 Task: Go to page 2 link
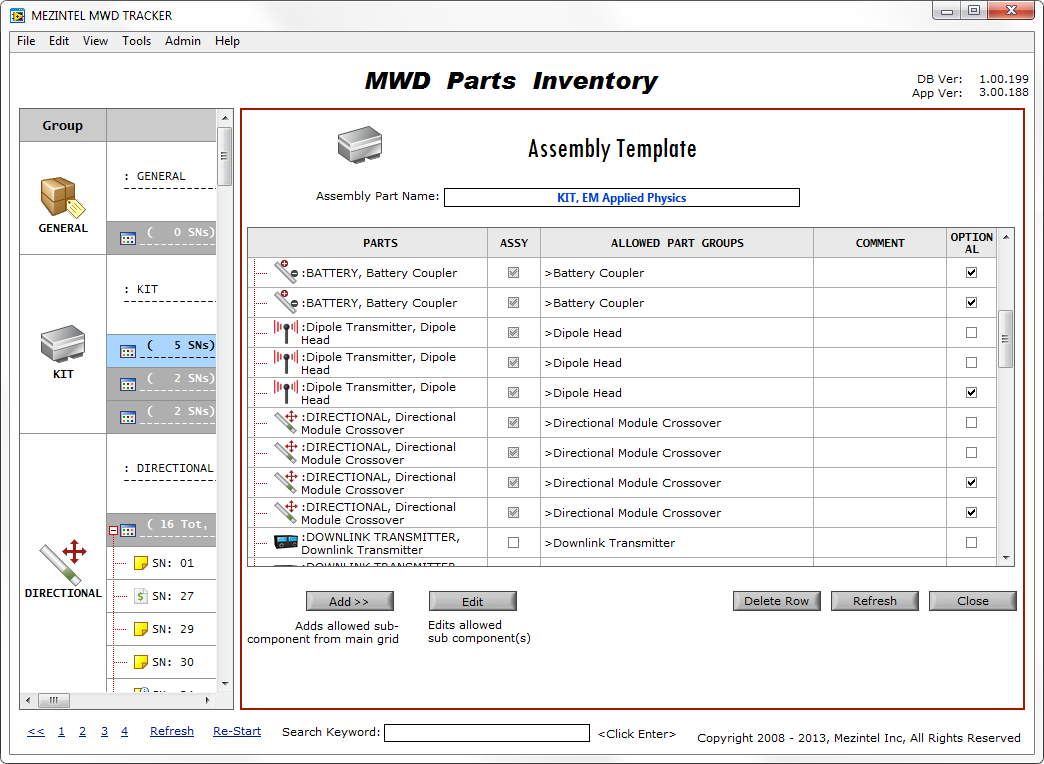tap(83, 731)
